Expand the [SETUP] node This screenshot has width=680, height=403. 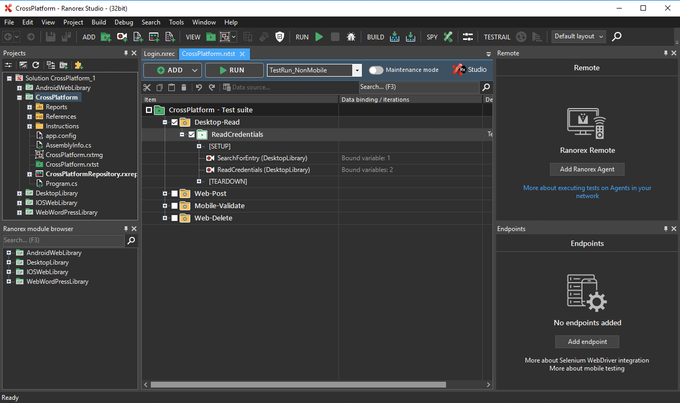199,146
